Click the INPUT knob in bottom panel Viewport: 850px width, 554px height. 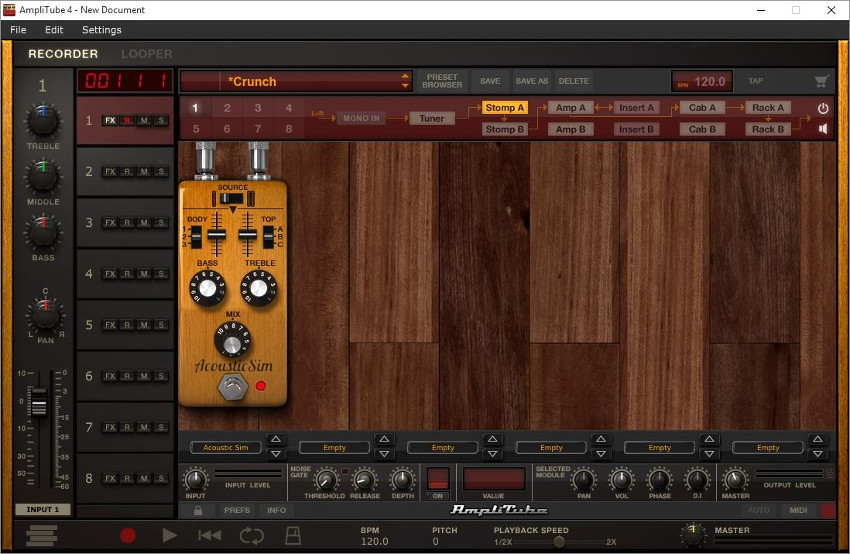click(x=195, y=480)
